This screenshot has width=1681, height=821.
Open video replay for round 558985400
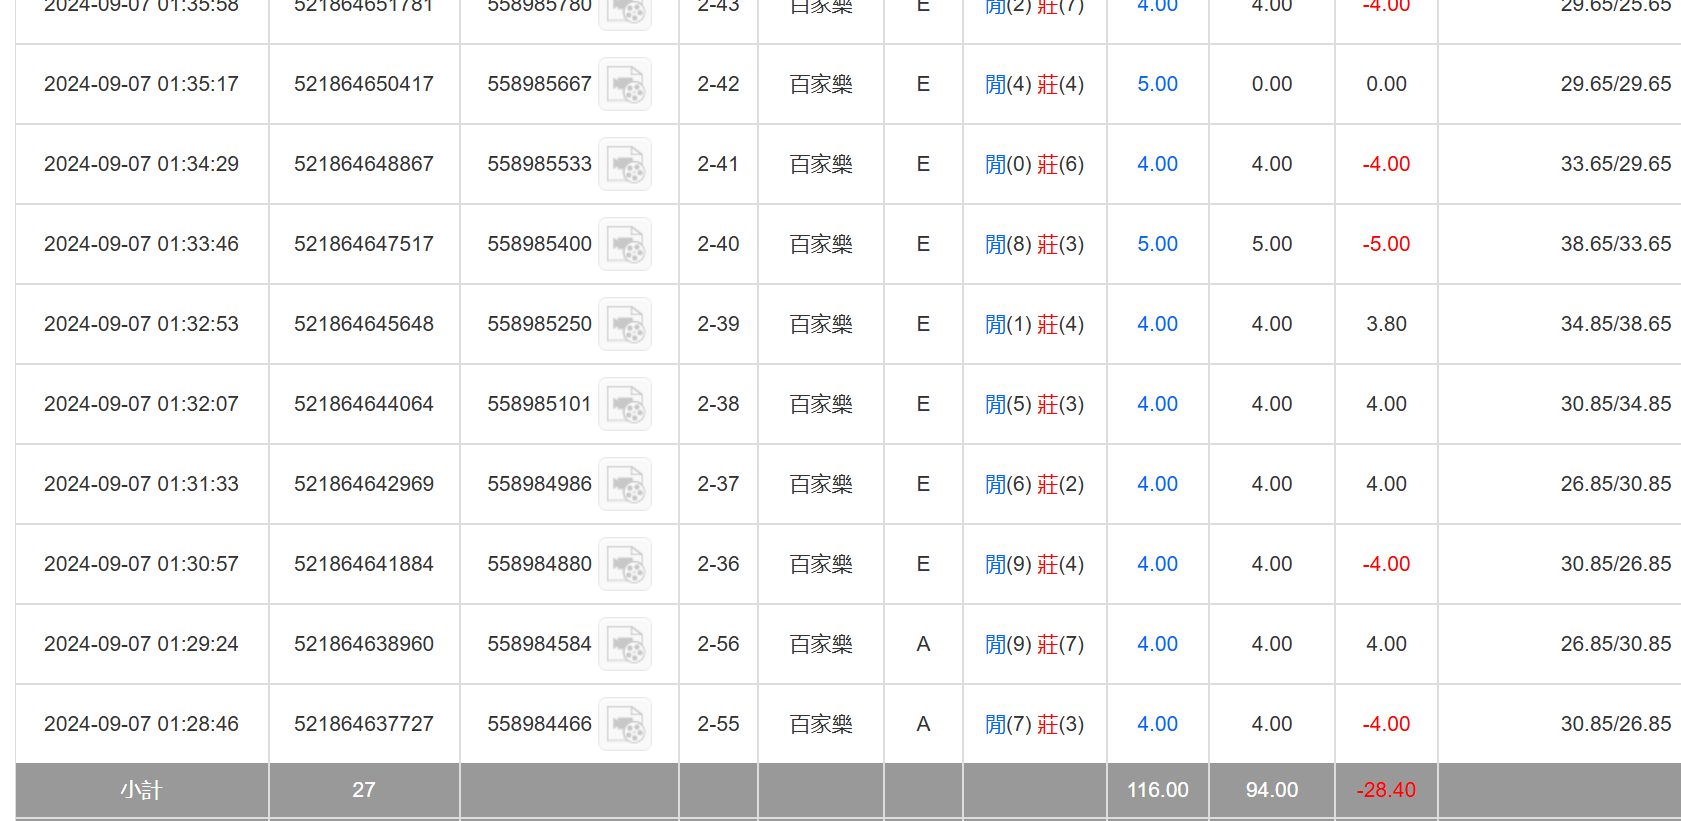(625, 244)
